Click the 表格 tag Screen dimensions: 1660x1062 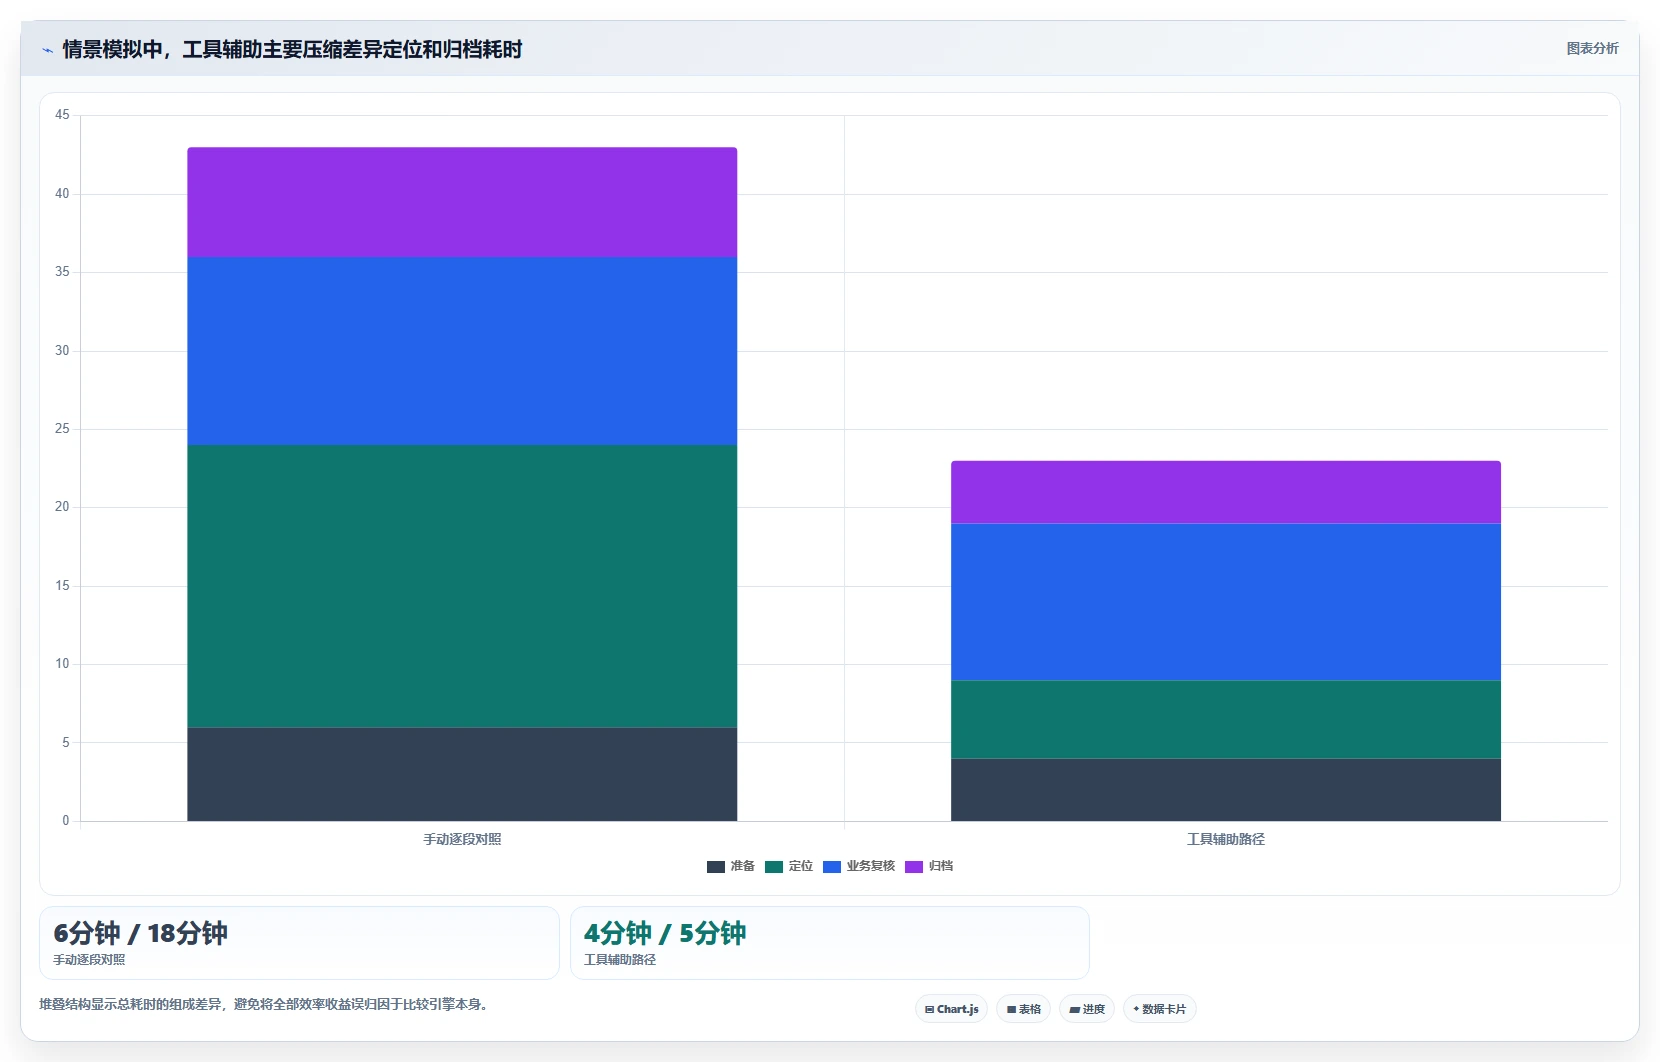[1023, 1009]
